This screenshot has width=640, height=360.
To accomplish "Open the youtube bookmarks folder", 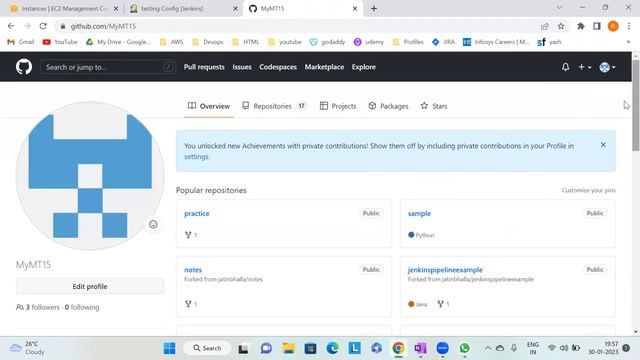I will pyautogui.click(x=285, y=42).
